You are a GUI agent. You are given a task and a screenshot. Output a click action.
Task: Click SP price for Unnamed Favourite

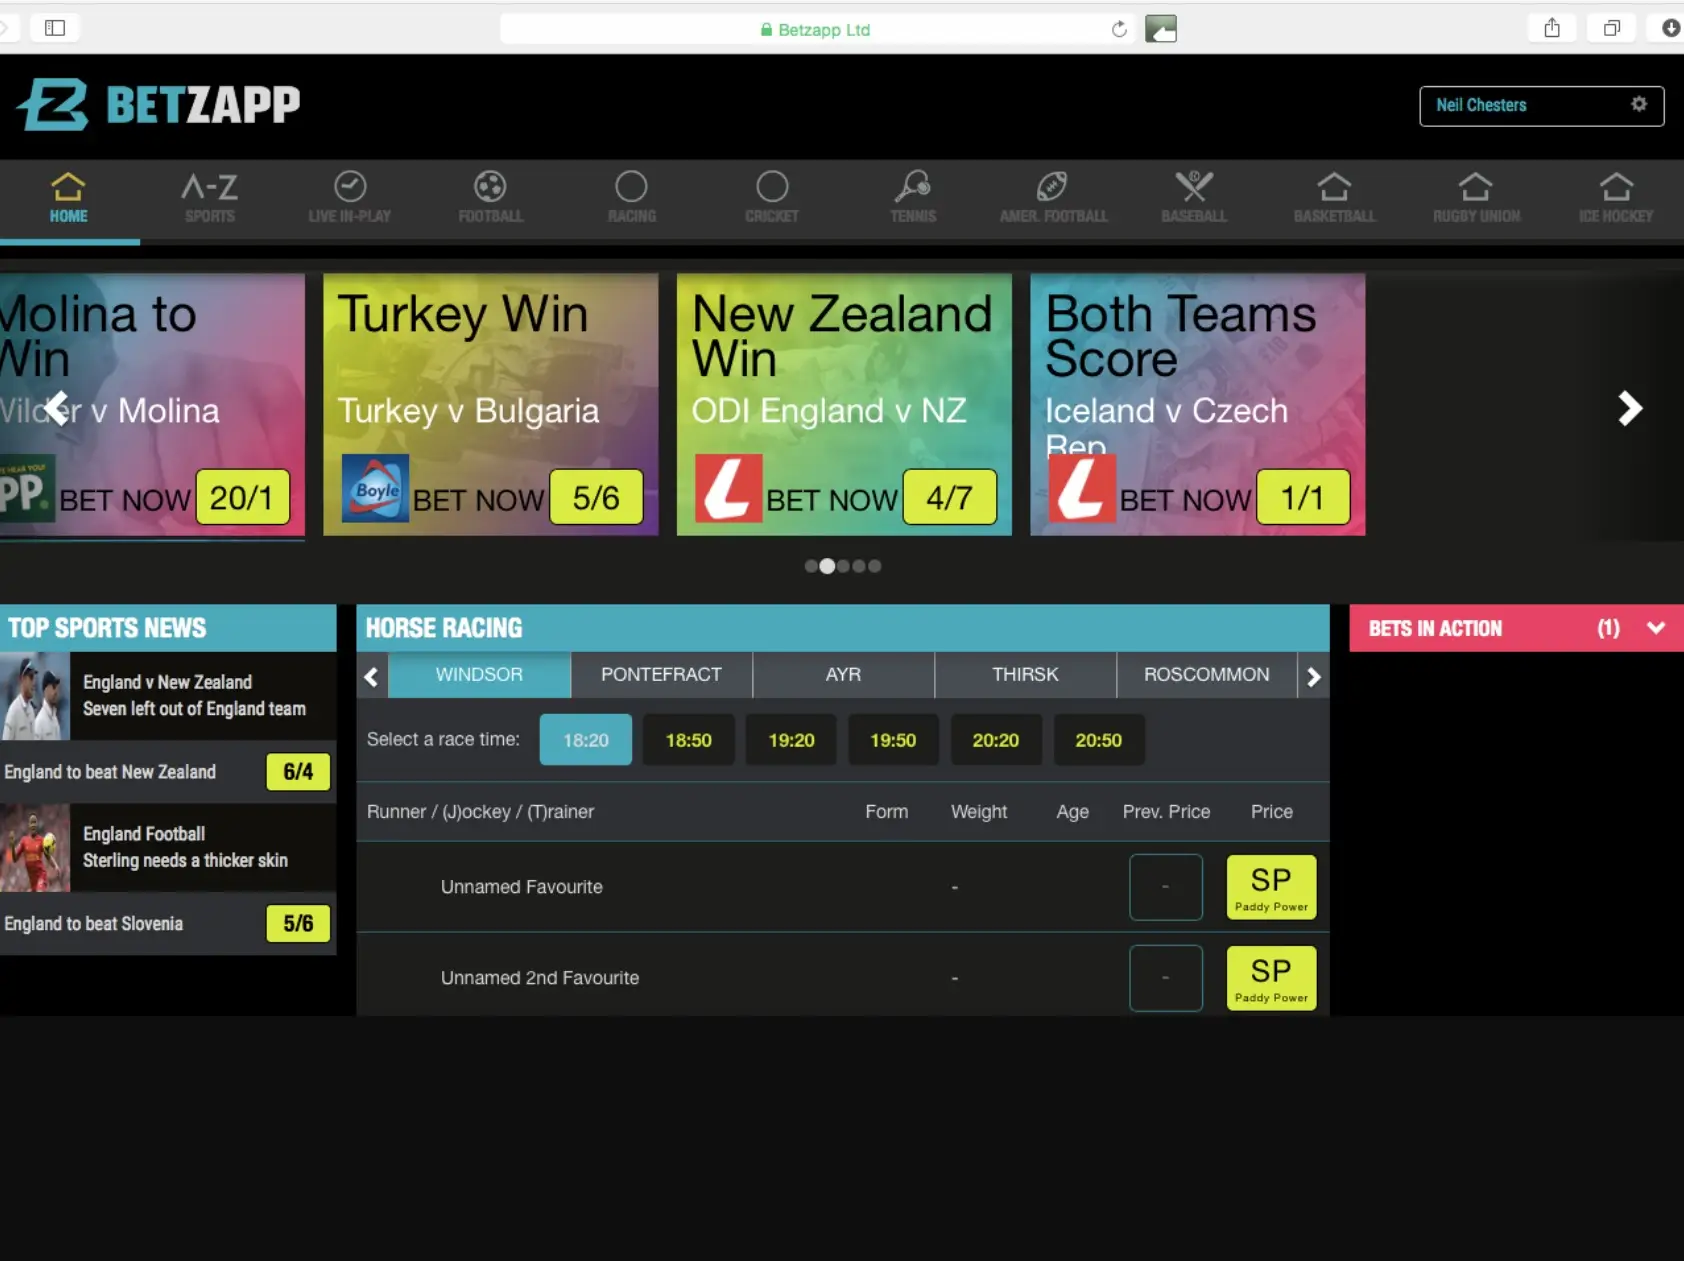point(1270,887)
